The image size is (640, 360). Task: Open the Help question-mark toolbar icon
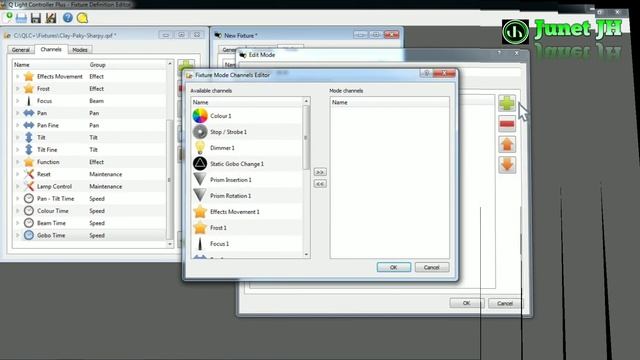(x=68, y=18)
